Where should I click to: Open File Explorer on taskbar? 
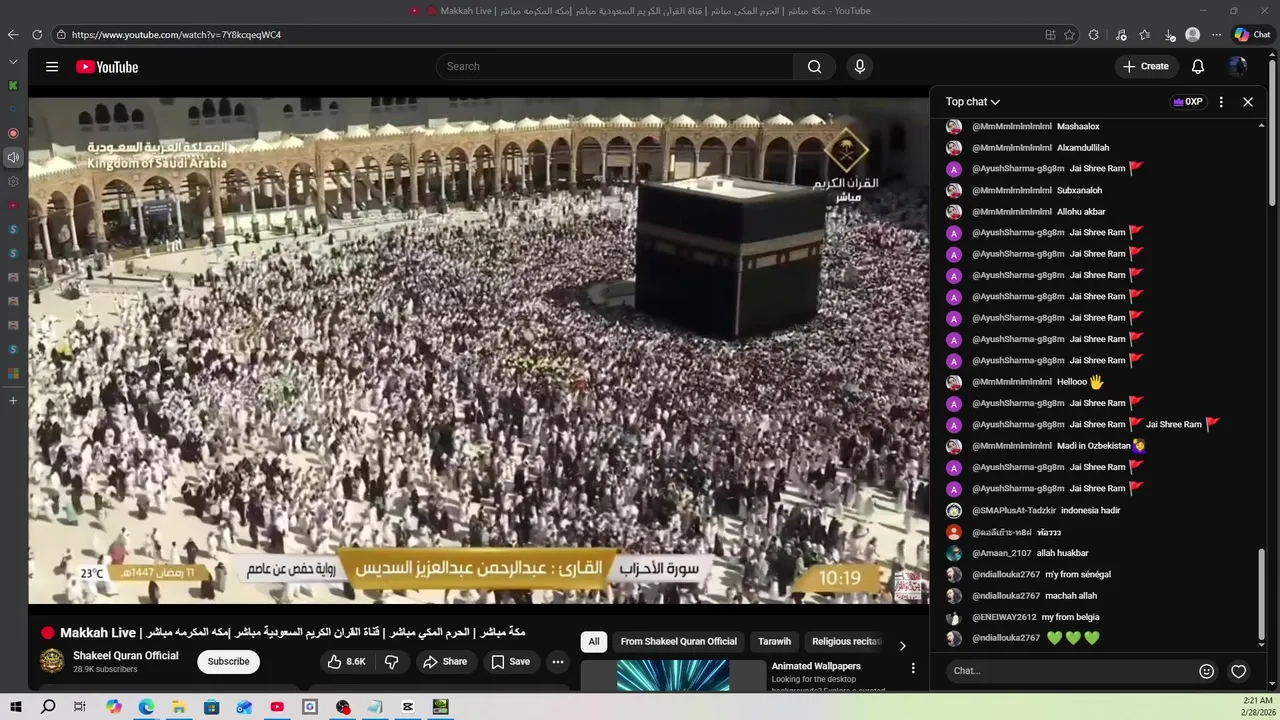(x=179, y=707)
